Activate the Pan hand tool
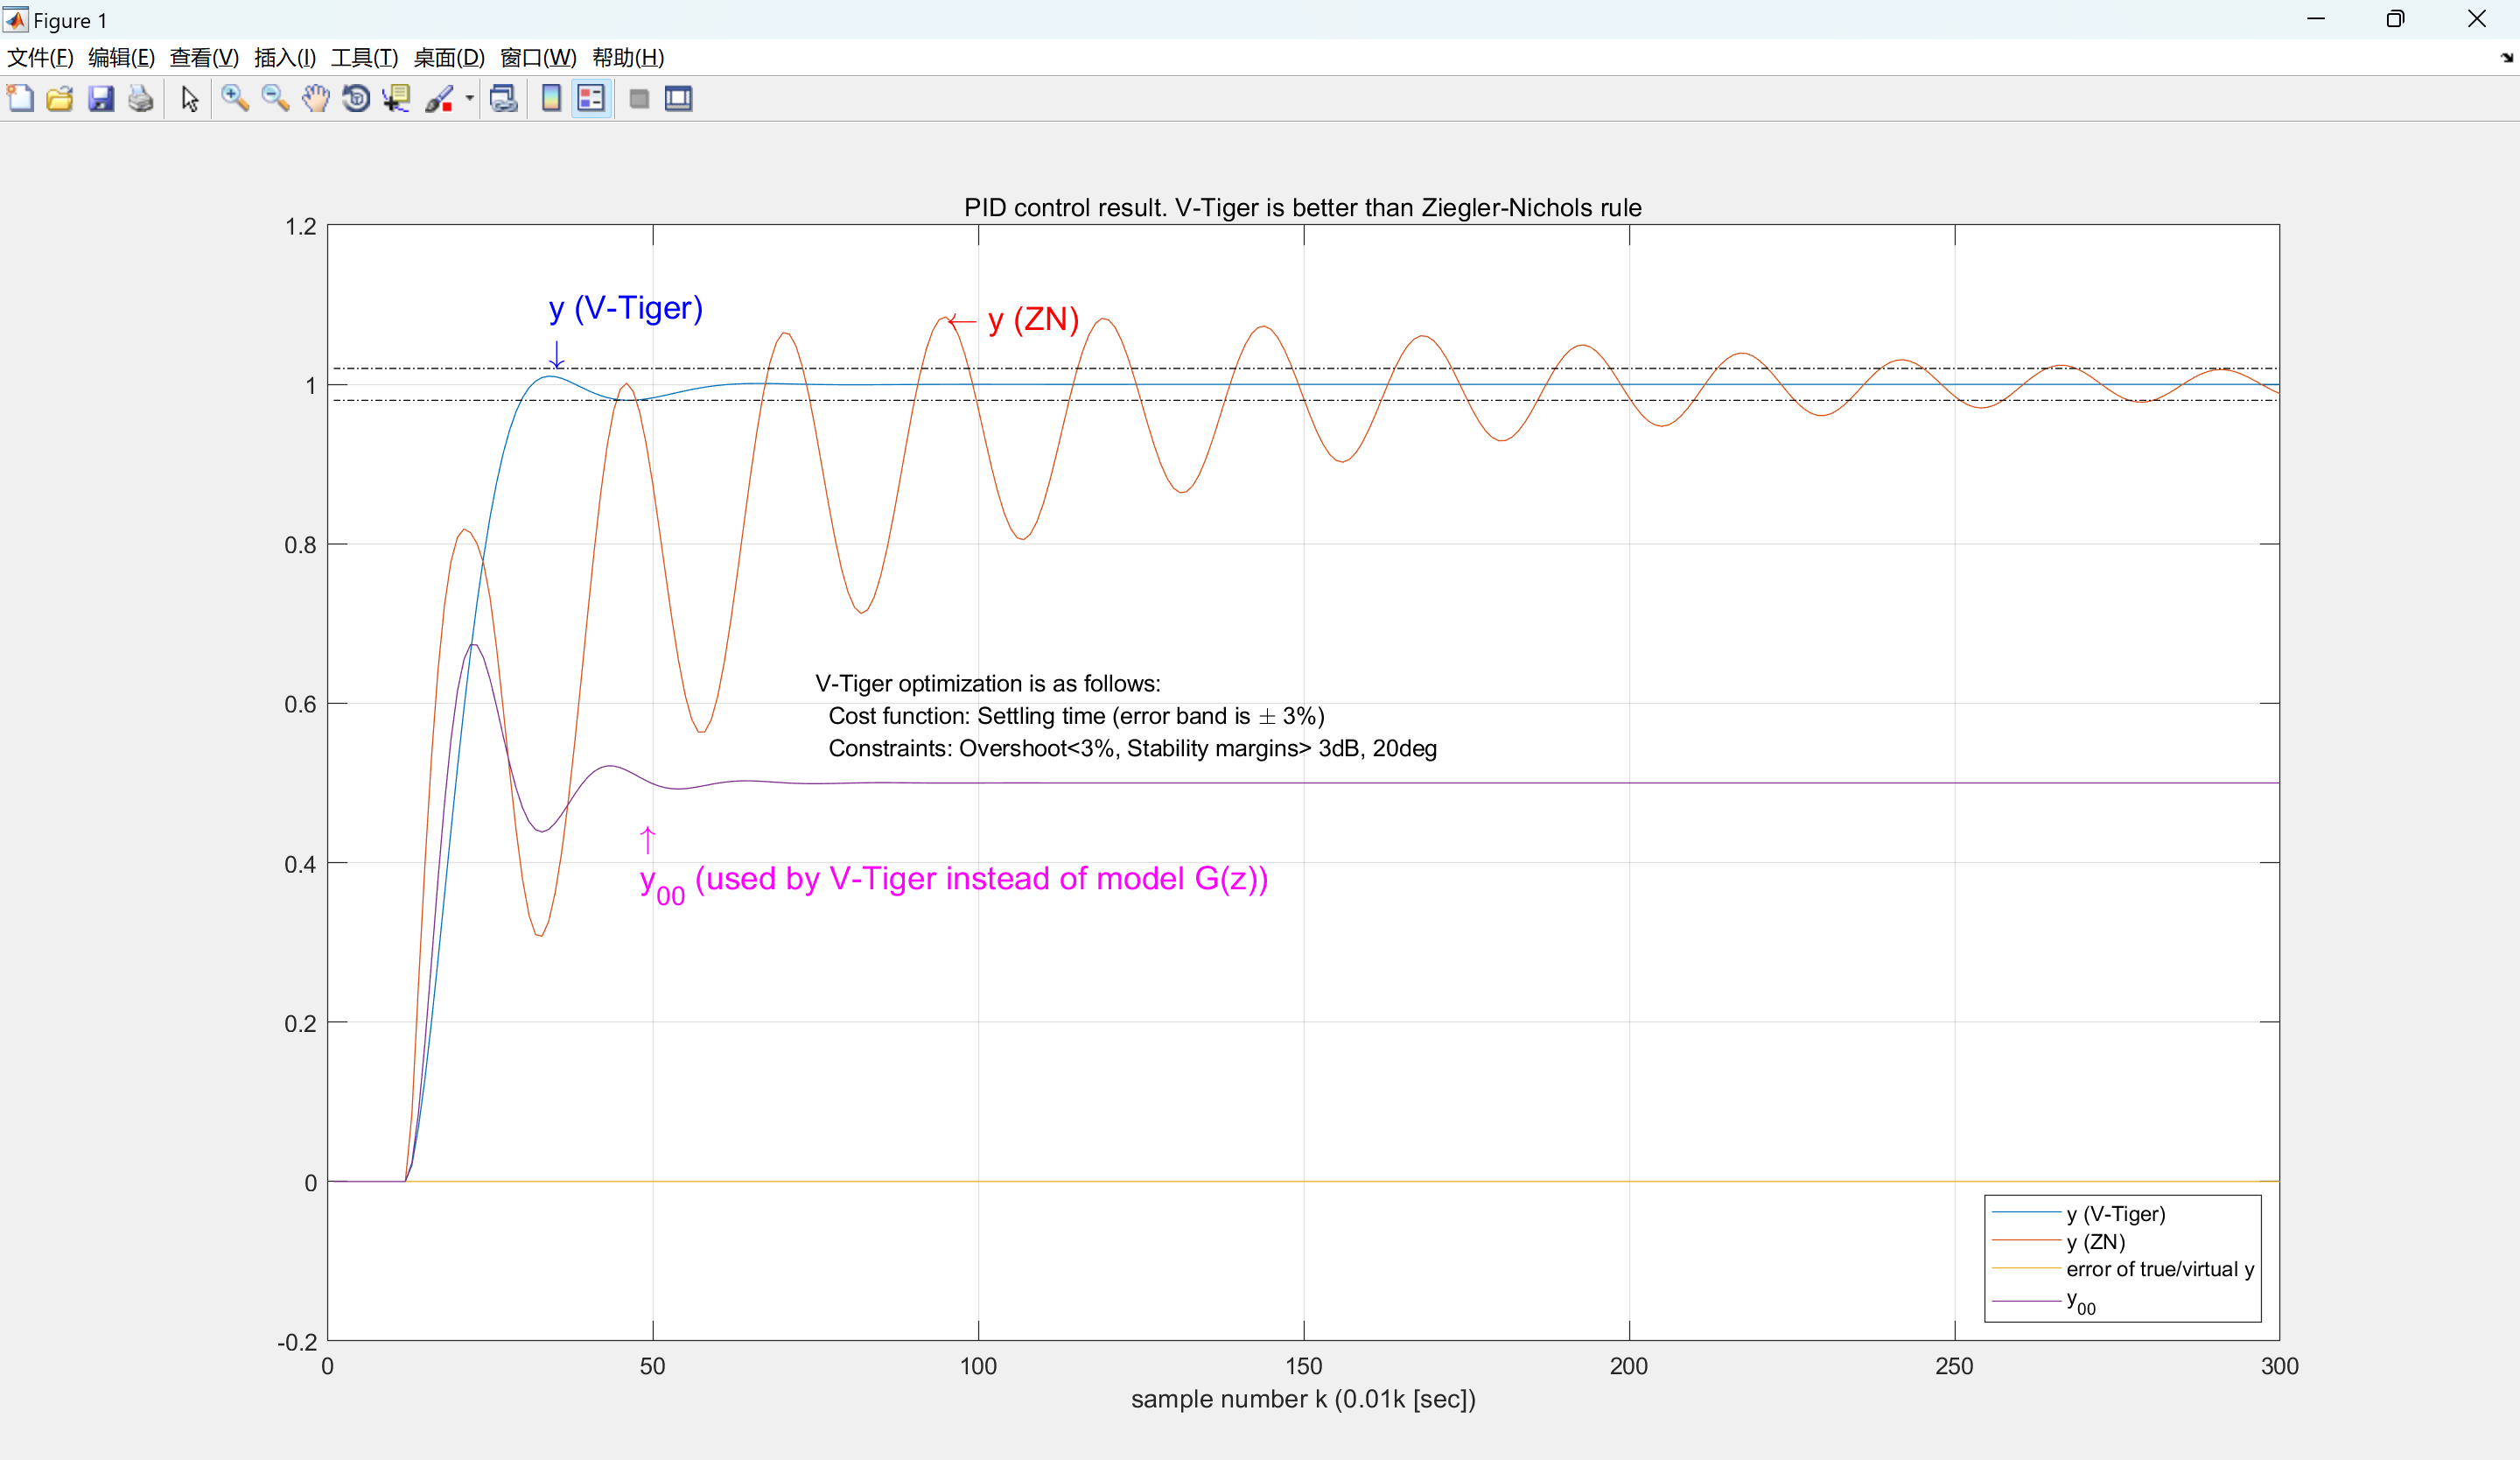This screenshot has height=1460, width=2520. tap(316, 98)
